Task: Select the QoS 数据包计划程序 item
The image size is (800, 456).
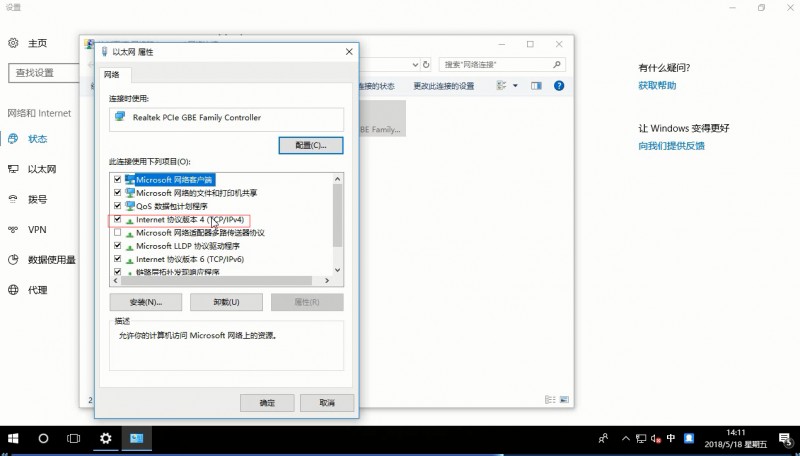Action: pyautogui.click(x=171, y=206)
